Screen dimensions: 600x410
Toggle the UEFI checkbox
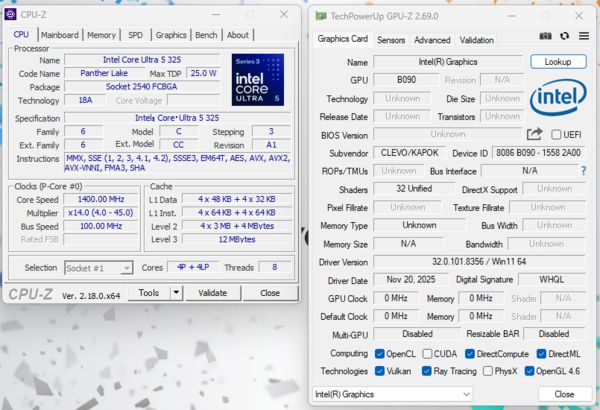click(x=556, y=135)
